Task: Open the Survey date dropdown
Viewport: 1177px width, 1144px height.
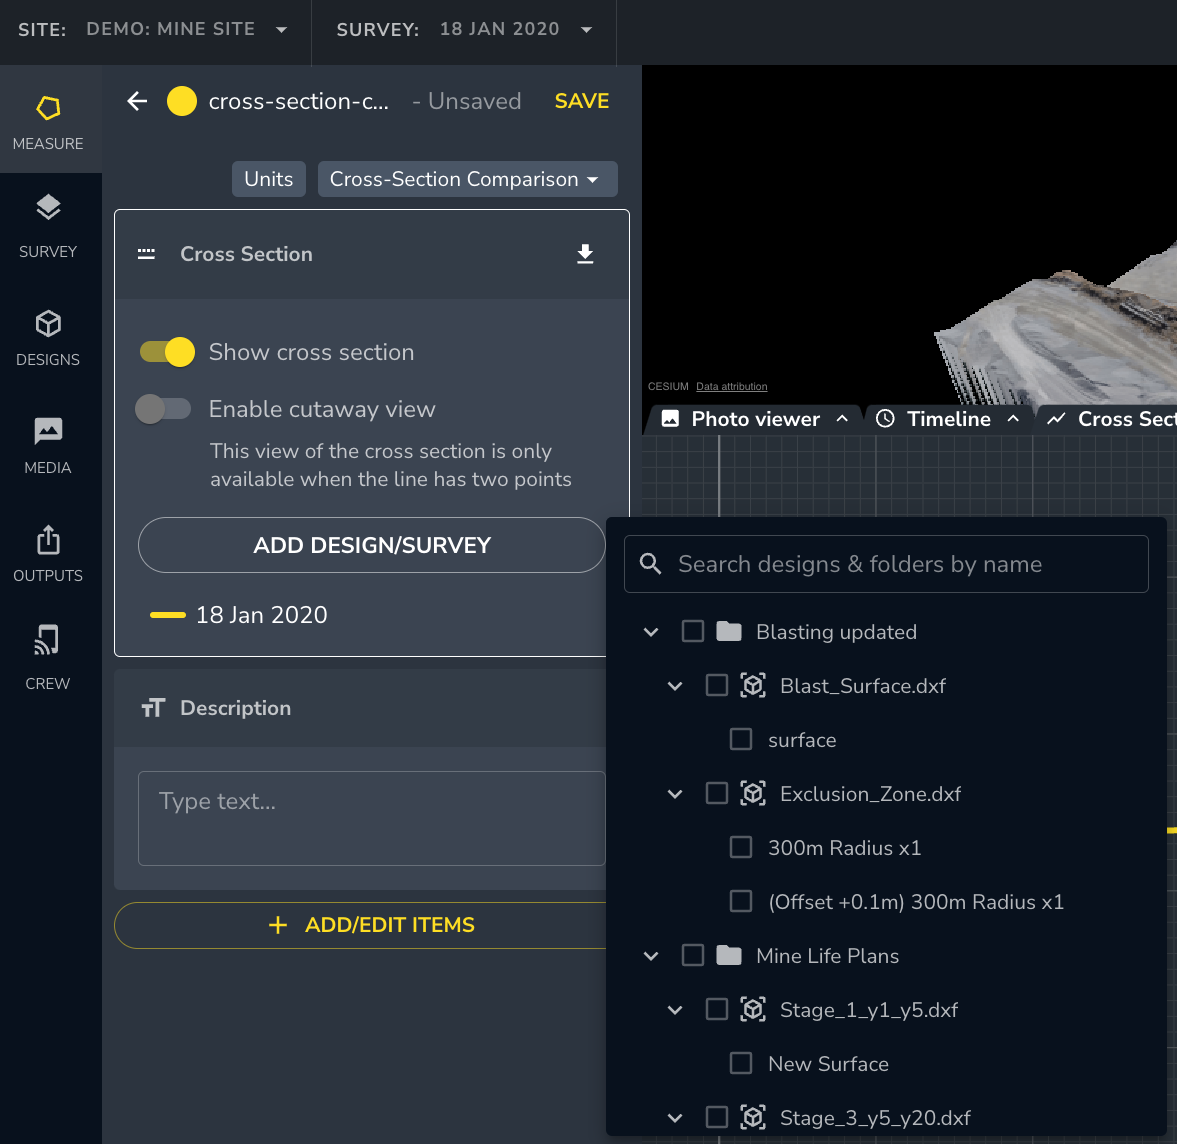Action: tap(515, 29)
